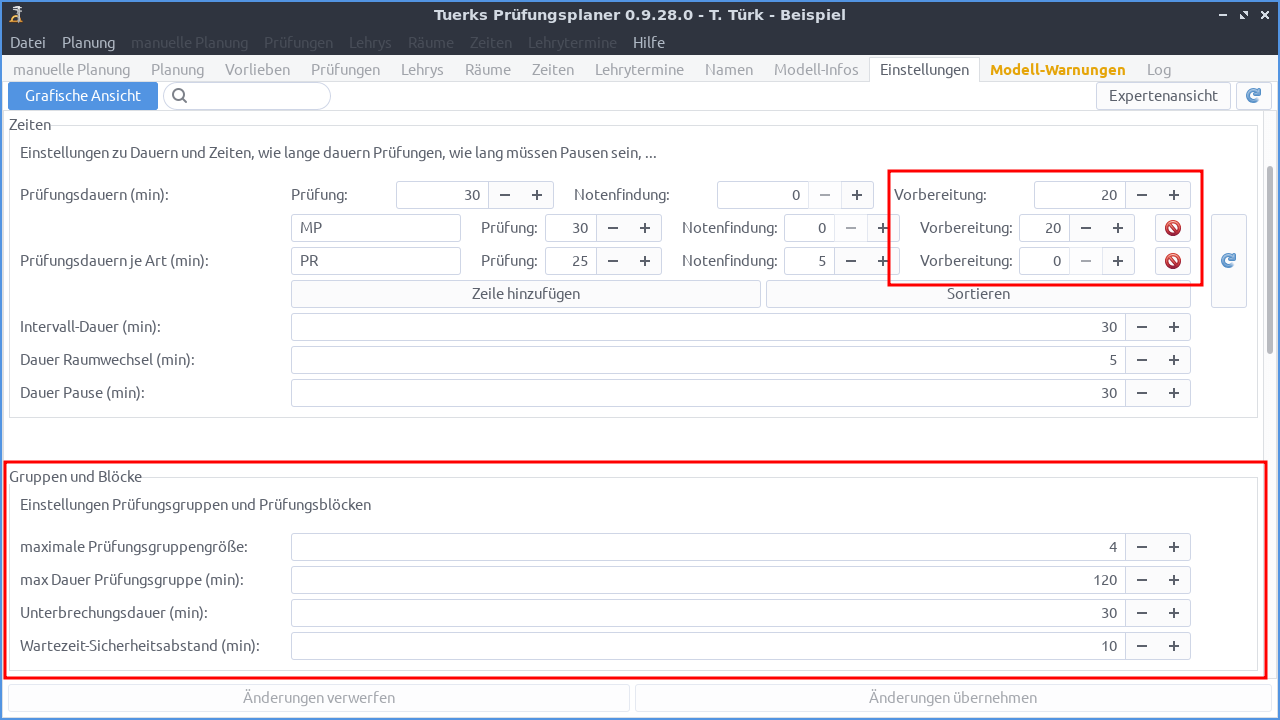Open the Datei menu
This screenshot has height=720, width=1280.
pos(28,43)
